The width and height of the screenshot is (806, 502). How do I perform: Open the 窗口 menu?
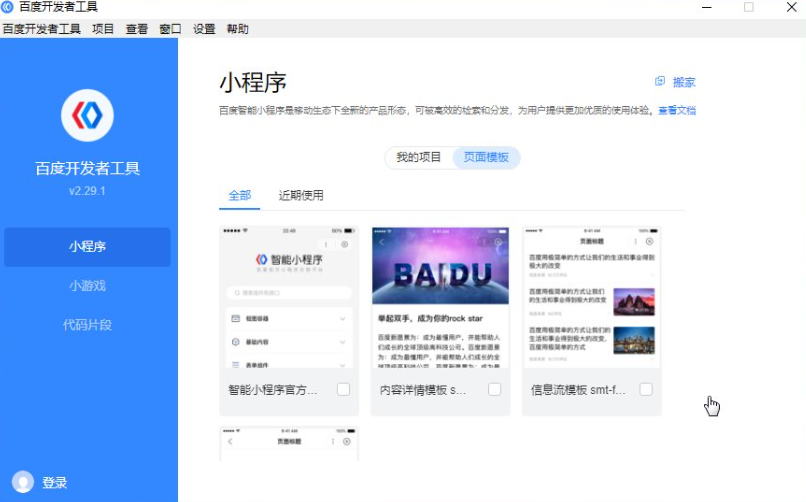tap(170, 29)
